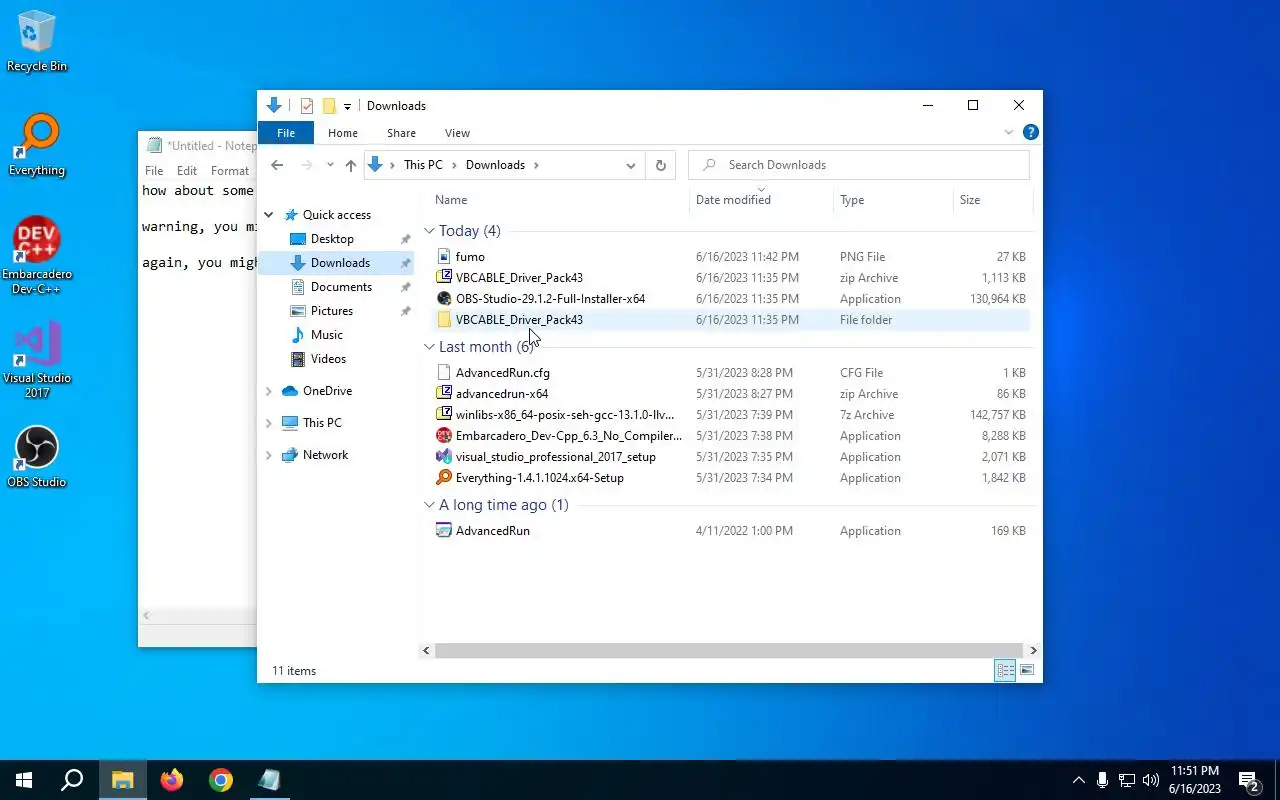Launch OBS Studio desktop shortcut
Image resolution: width=1280 pixels, height=800 pixels.
pyautogui.click(x=37, y=458)
